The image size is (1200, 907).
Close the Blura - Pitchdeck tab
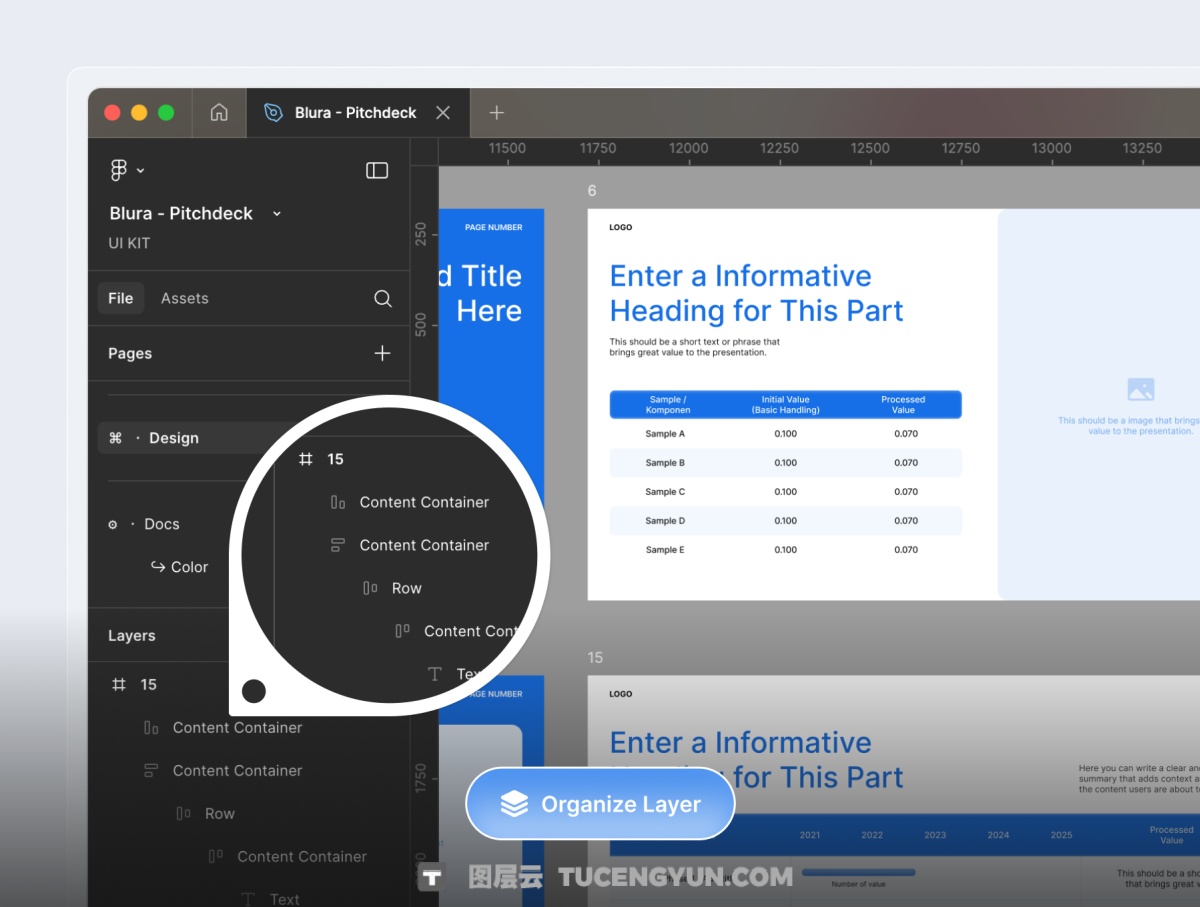(443, 113)
